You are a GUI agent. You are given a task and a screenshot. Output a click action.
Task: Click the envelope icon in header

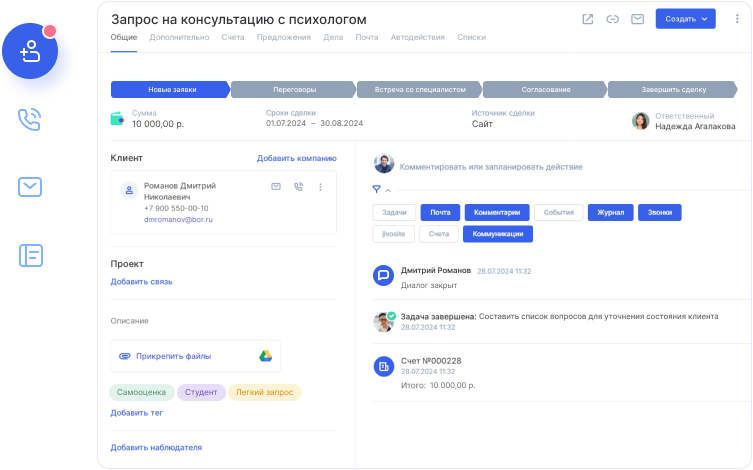(637, 19)
